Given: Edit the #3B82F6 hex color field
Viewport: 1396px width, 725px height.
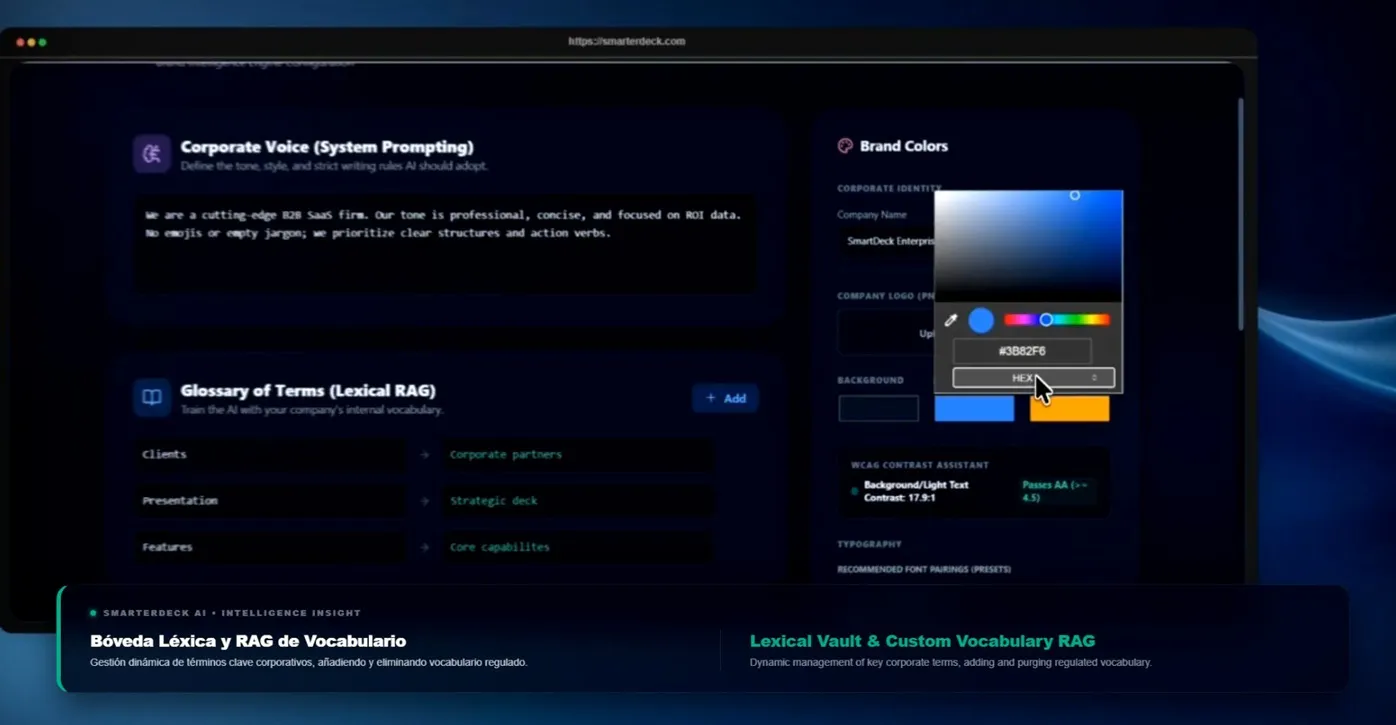Looking at the screenshot, I should (1022, 351).
